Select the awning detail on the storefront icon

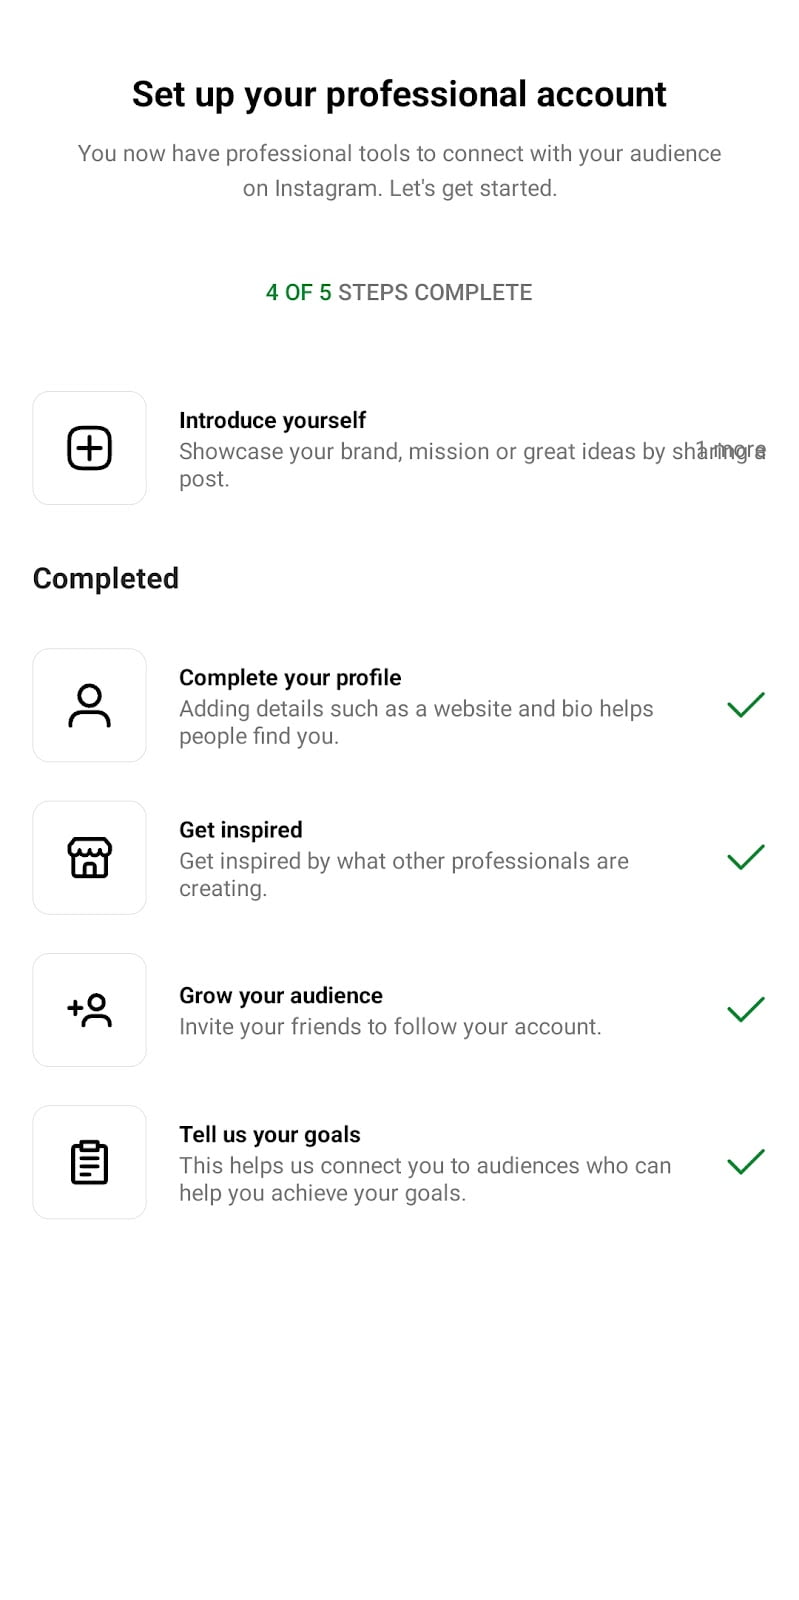89,845
